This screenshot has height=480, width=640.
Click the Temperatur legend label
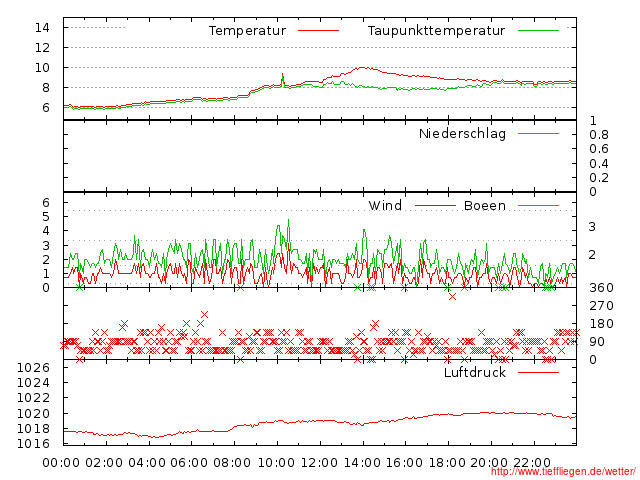tap(247, 31)
